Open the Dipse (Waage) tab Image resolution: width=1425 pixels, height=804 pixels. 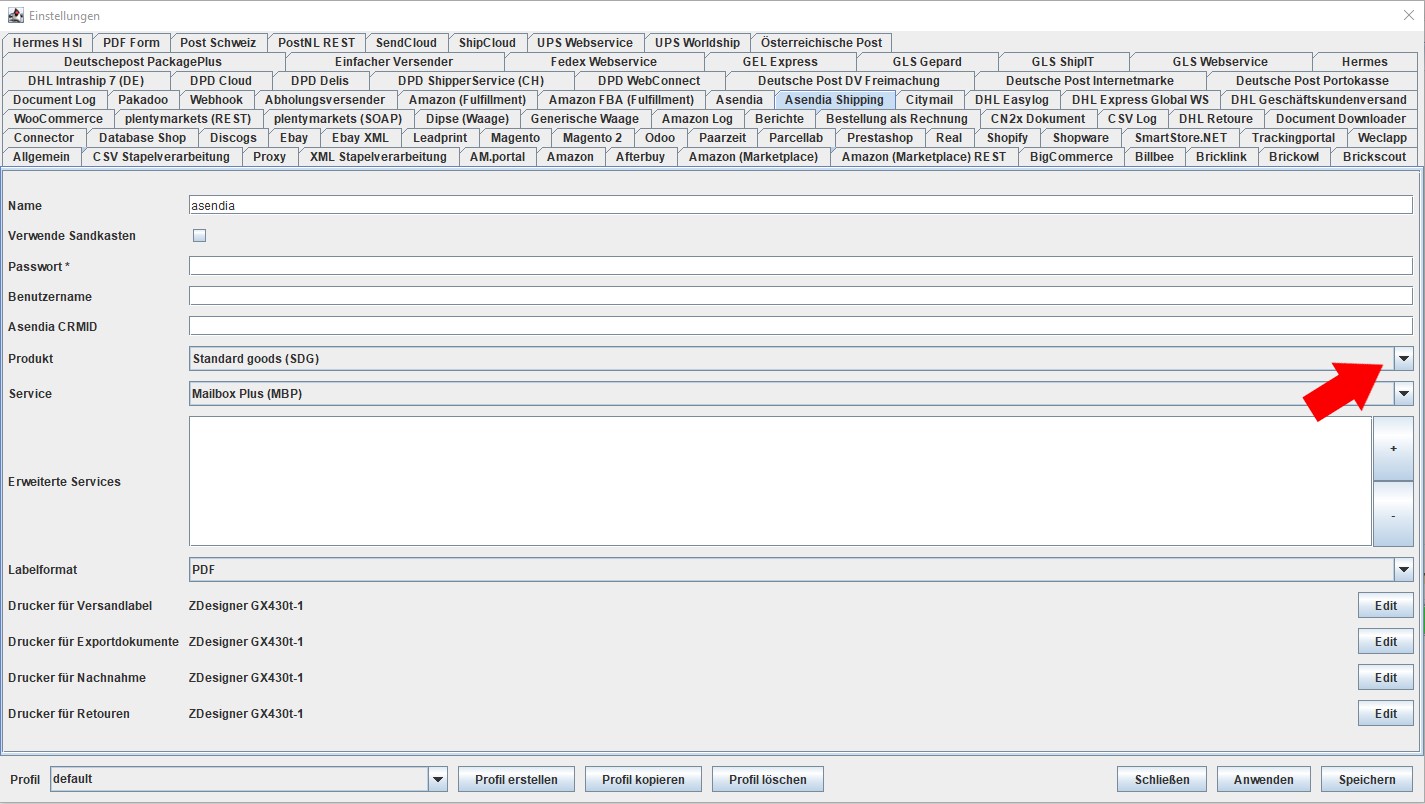467,119
